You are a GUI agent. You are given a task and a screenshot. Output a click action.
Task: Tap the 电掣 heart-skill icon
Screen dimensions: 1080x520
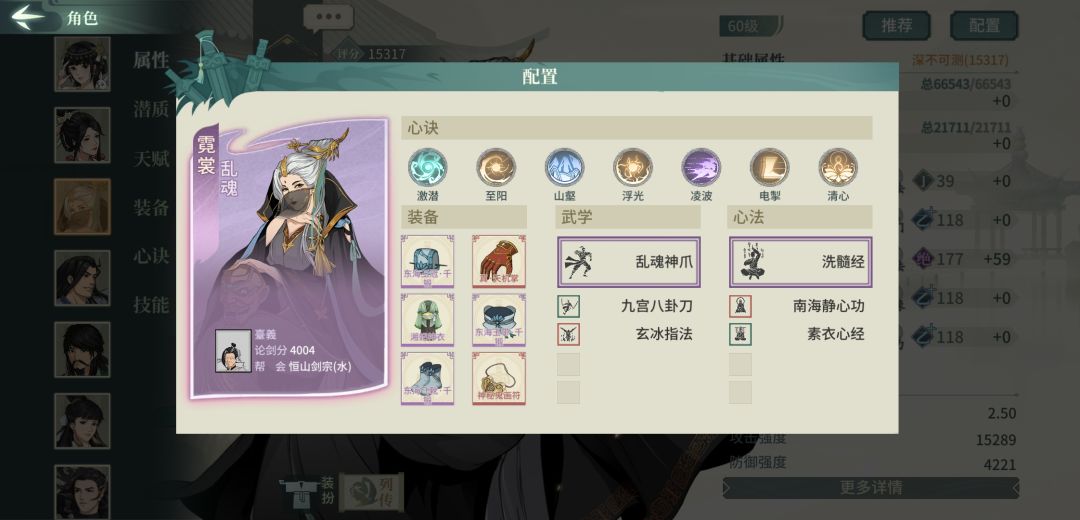click(769, 167)
